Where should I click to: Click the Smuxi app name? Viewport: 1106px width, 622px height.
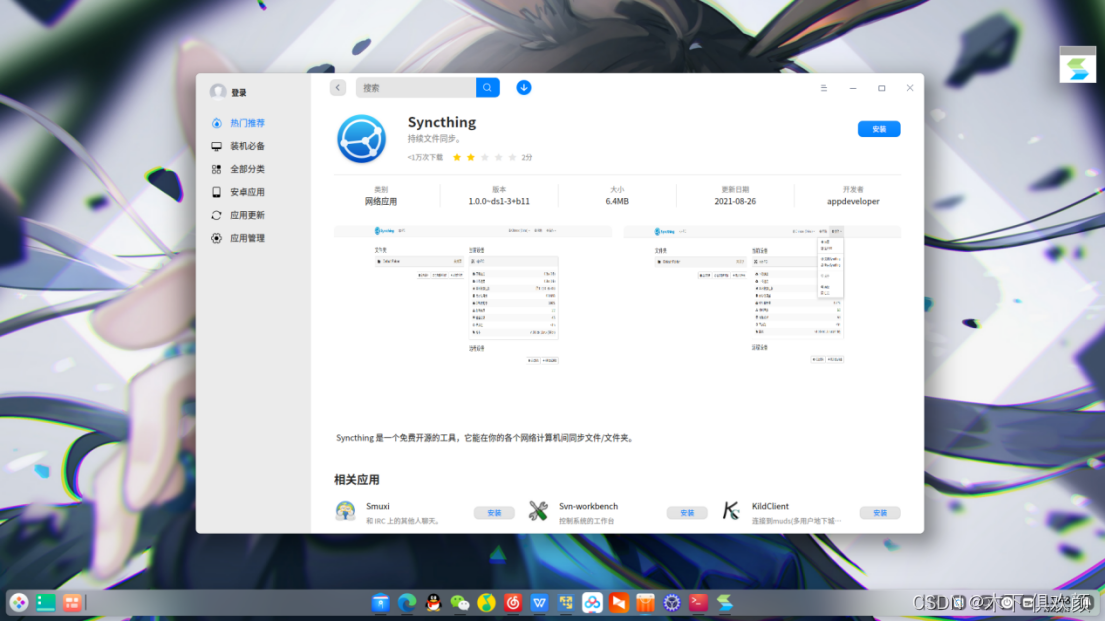tap(377, 506)
